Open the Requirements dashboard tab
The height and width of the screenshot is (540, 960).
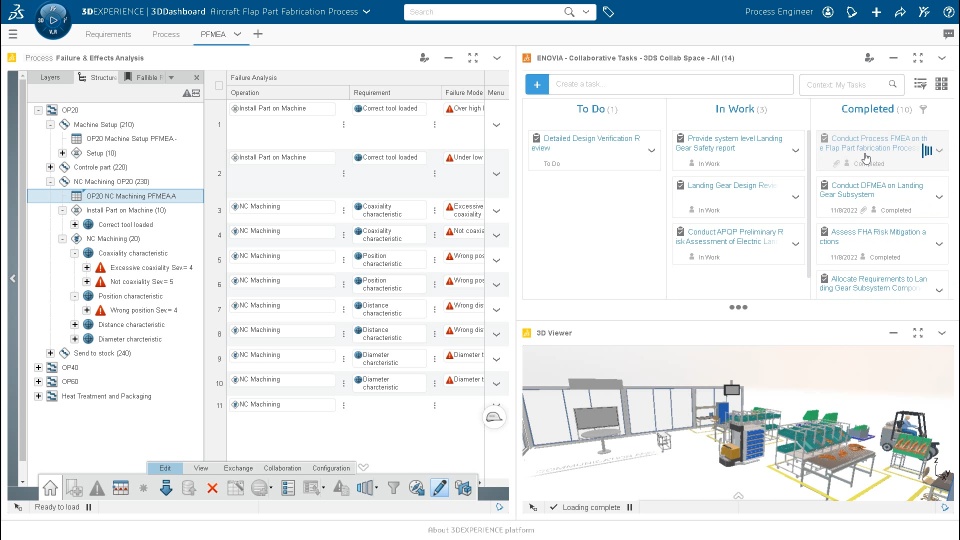pos(108,34)
